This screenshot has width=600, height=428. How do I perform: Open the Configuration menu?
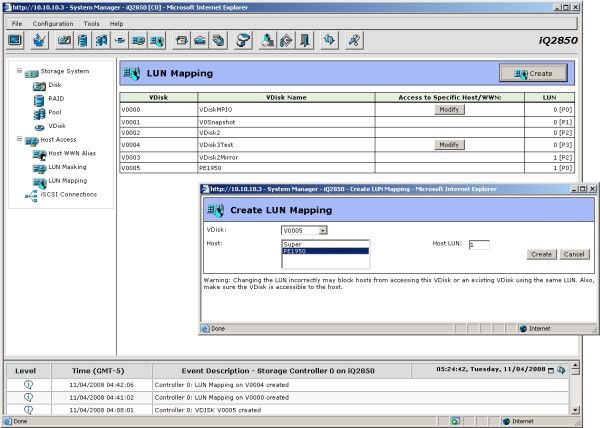point(53,24)
